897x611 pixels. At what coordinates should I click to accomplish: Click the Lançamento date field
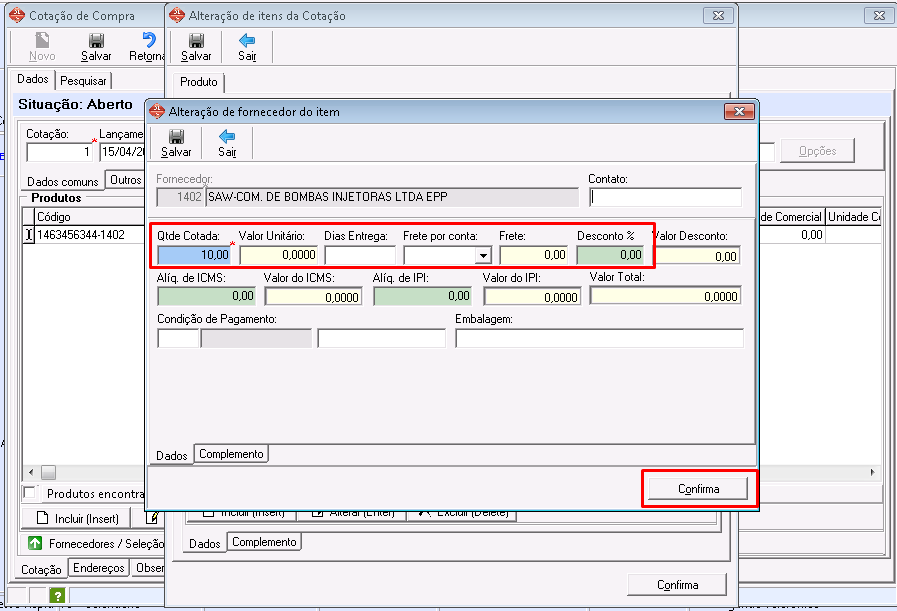point(122,152)
